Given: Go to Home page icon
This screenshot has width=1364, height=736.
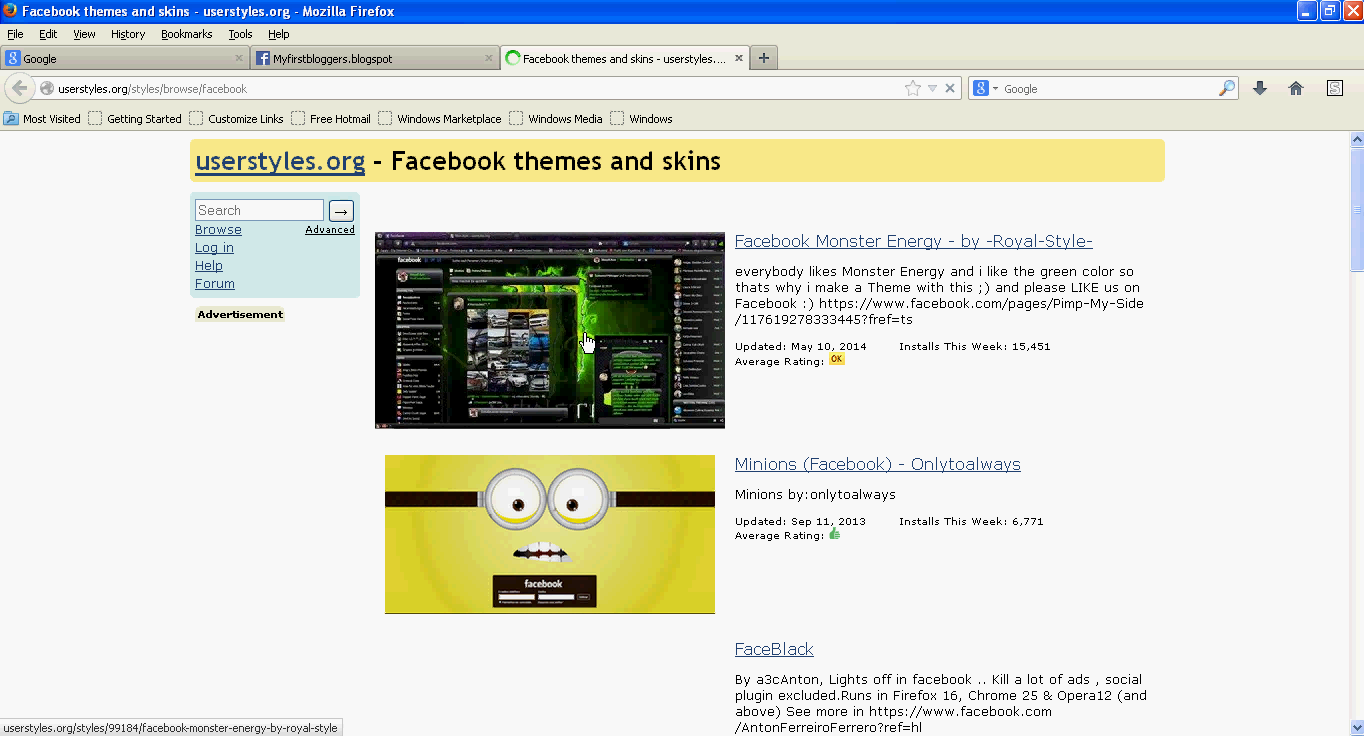Looking at the screenshot, I should (1296, 88).
